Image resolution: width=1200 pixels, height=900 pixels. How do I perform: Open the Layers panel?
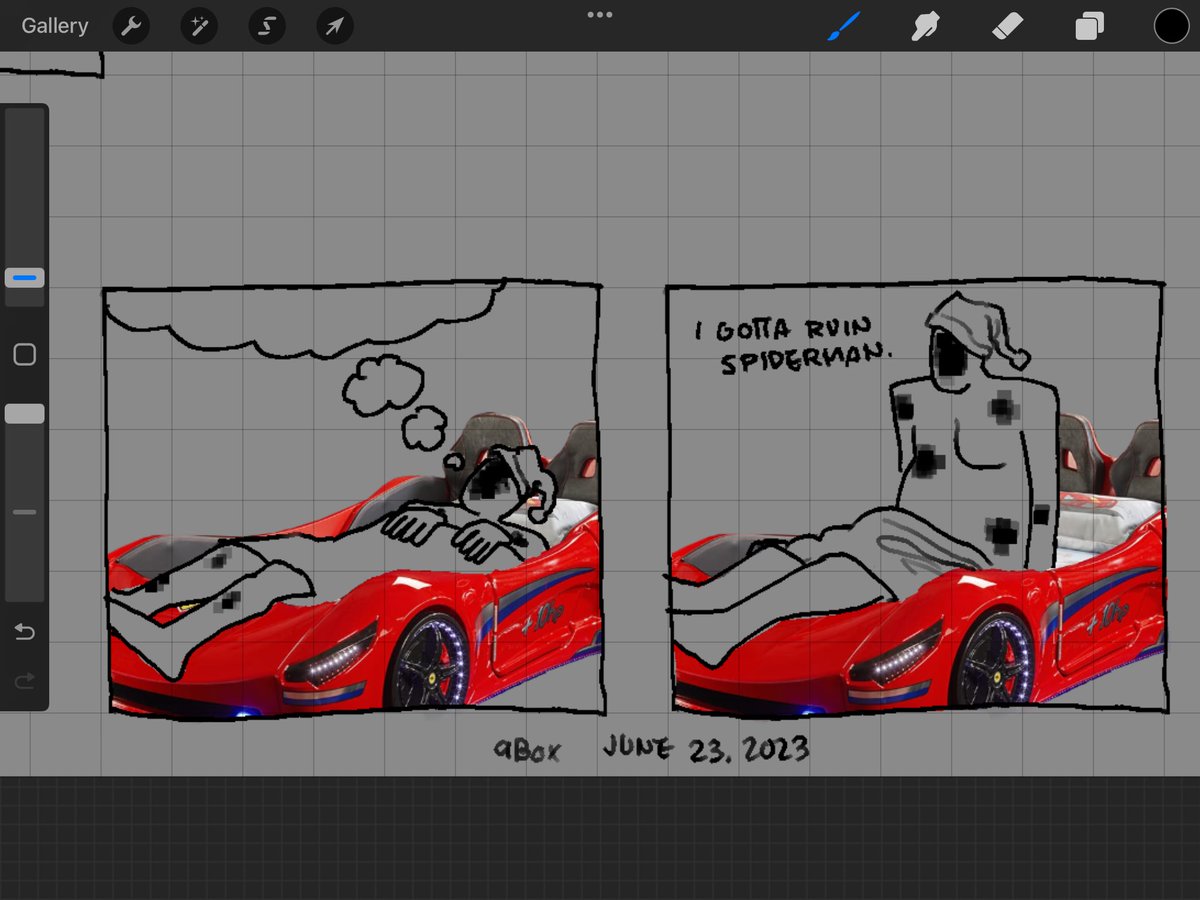coord(1089,26)
